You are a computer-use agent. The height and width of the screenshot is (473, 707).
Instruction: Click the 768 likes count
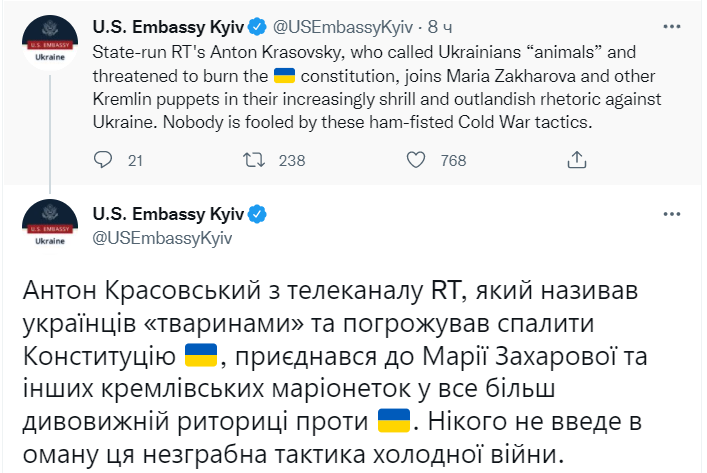453,161
